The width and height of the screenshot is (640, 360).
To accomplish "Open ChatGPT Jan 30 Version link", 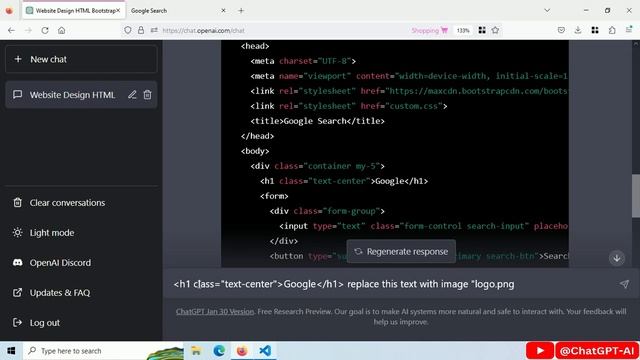I will click(x=215, y=311).
